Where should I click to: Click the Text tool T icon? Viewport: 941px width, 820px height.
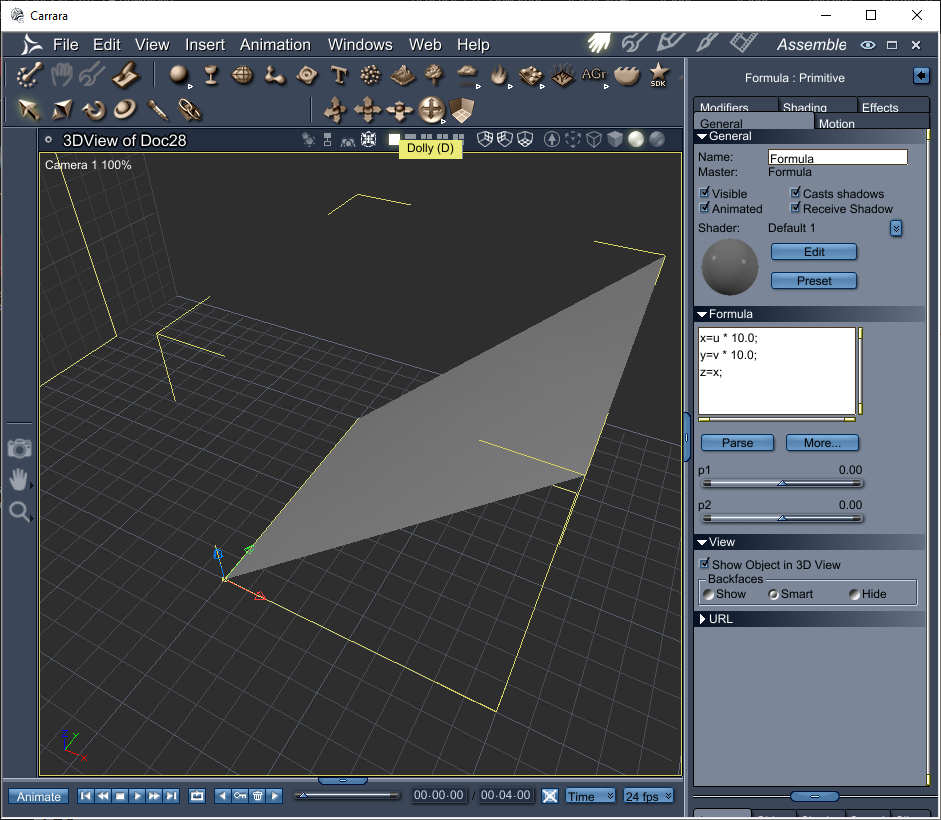click(x=339, y=75)
